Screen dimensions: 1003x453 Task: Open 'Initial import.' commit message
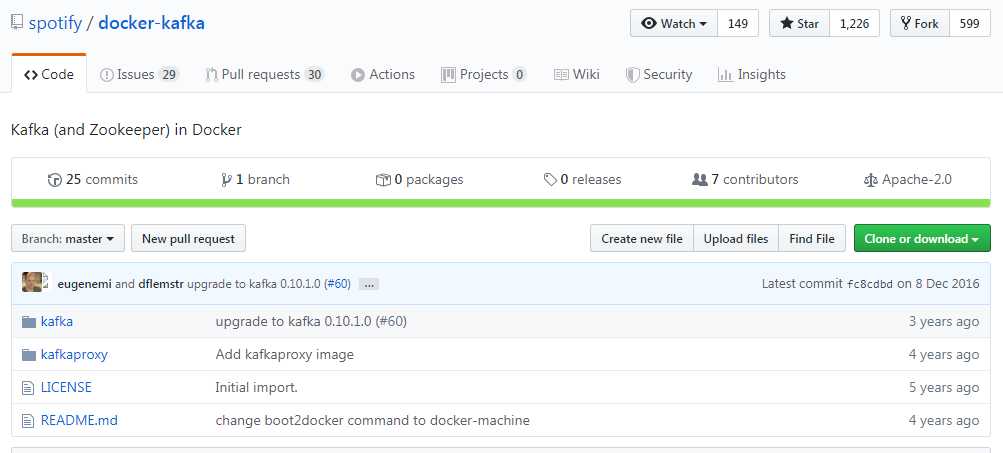point(257,388)
